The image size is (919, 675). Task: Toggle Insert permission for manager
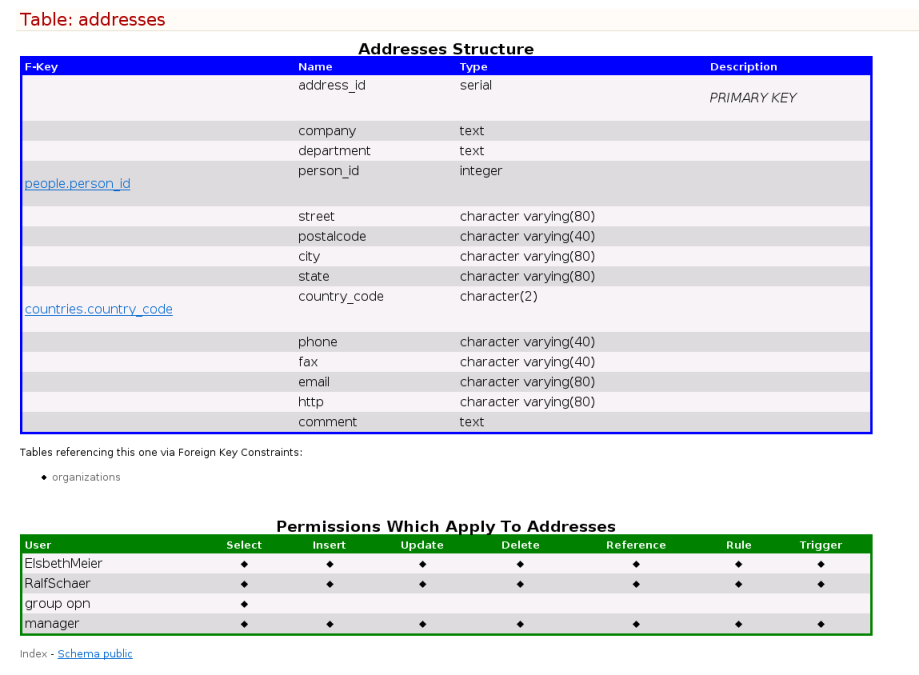pyautogui.click(x=329, y=623)
